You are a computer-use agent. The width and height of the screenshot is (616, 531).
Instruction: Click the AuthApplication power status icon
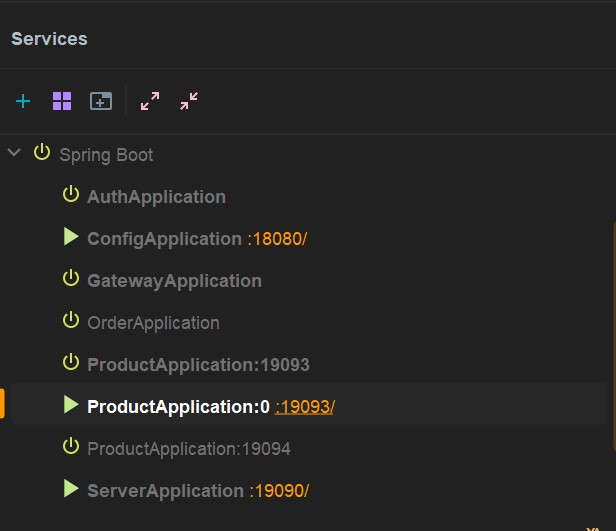(71, 194)
